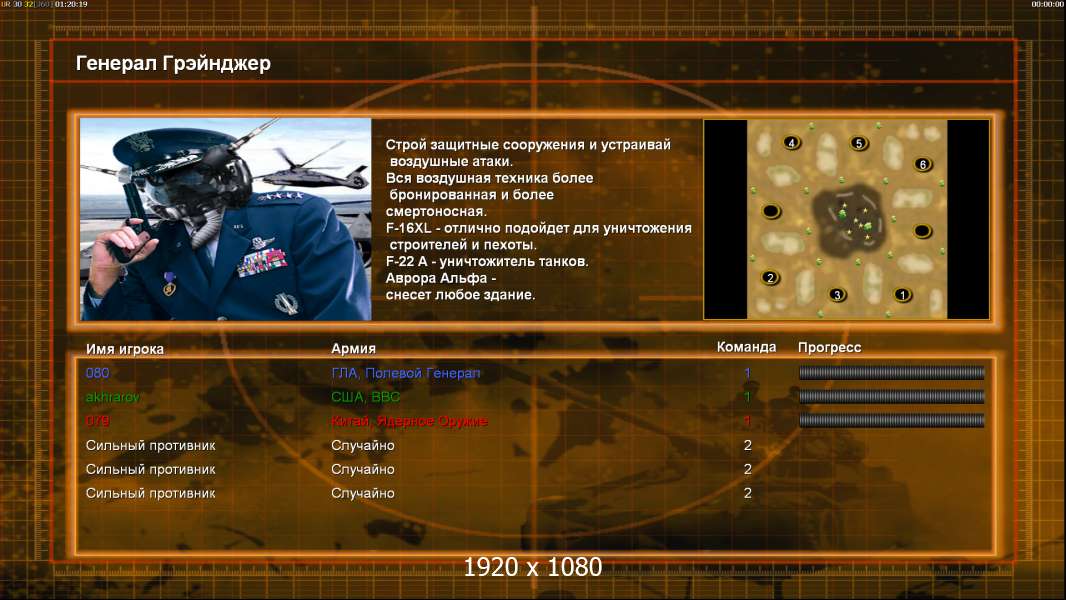The width and height of the screenshot is (1066, 600).
Task: Click the red player name 079
Action: 97,421
